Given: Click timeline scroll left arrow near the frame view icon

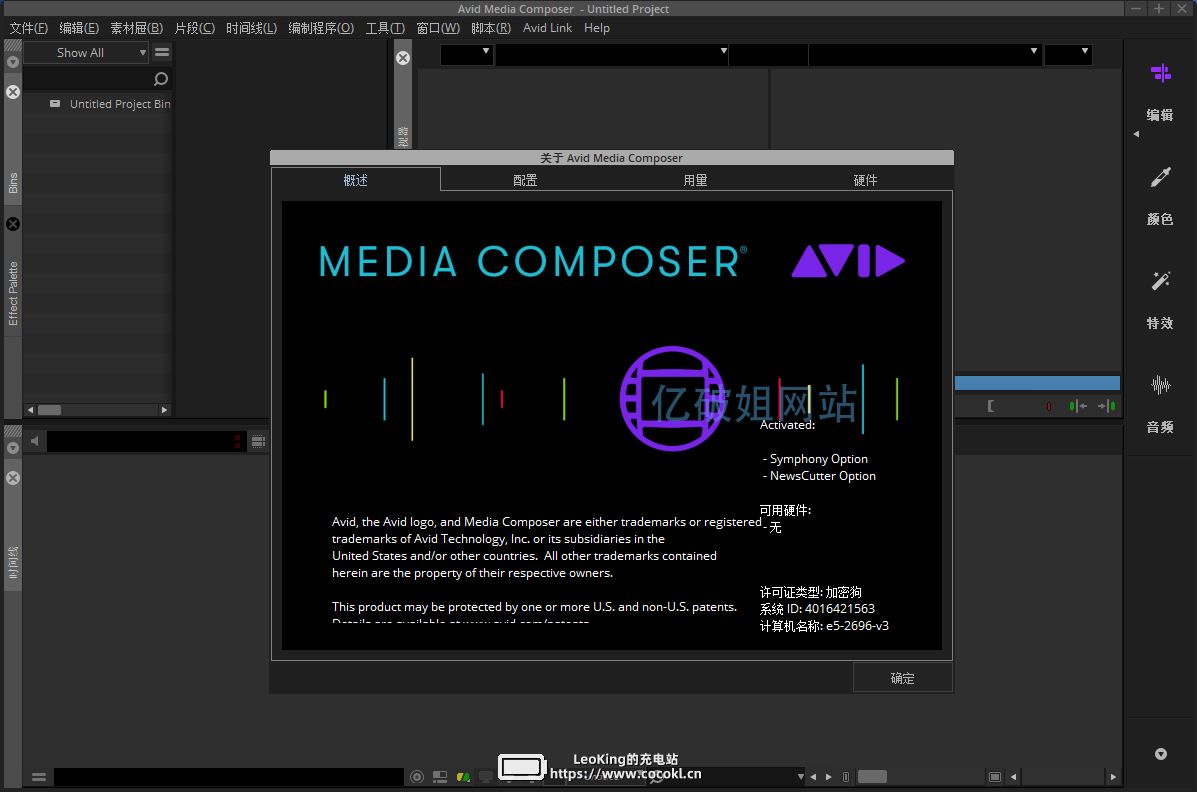Looking at the screenshot, I should pos(1013,777).
